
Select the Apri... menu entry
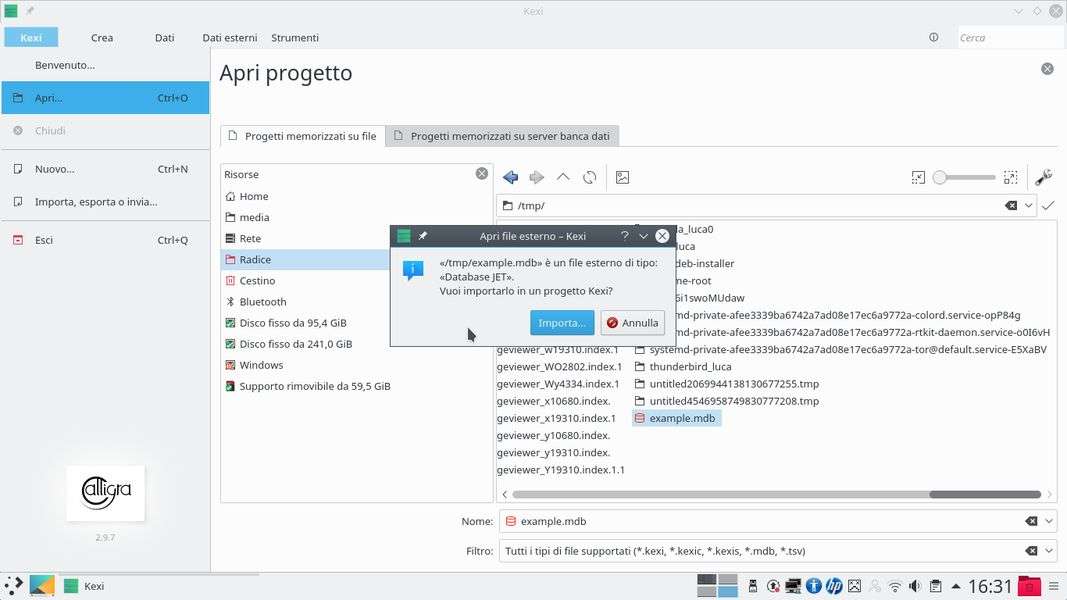pos(105,98)
